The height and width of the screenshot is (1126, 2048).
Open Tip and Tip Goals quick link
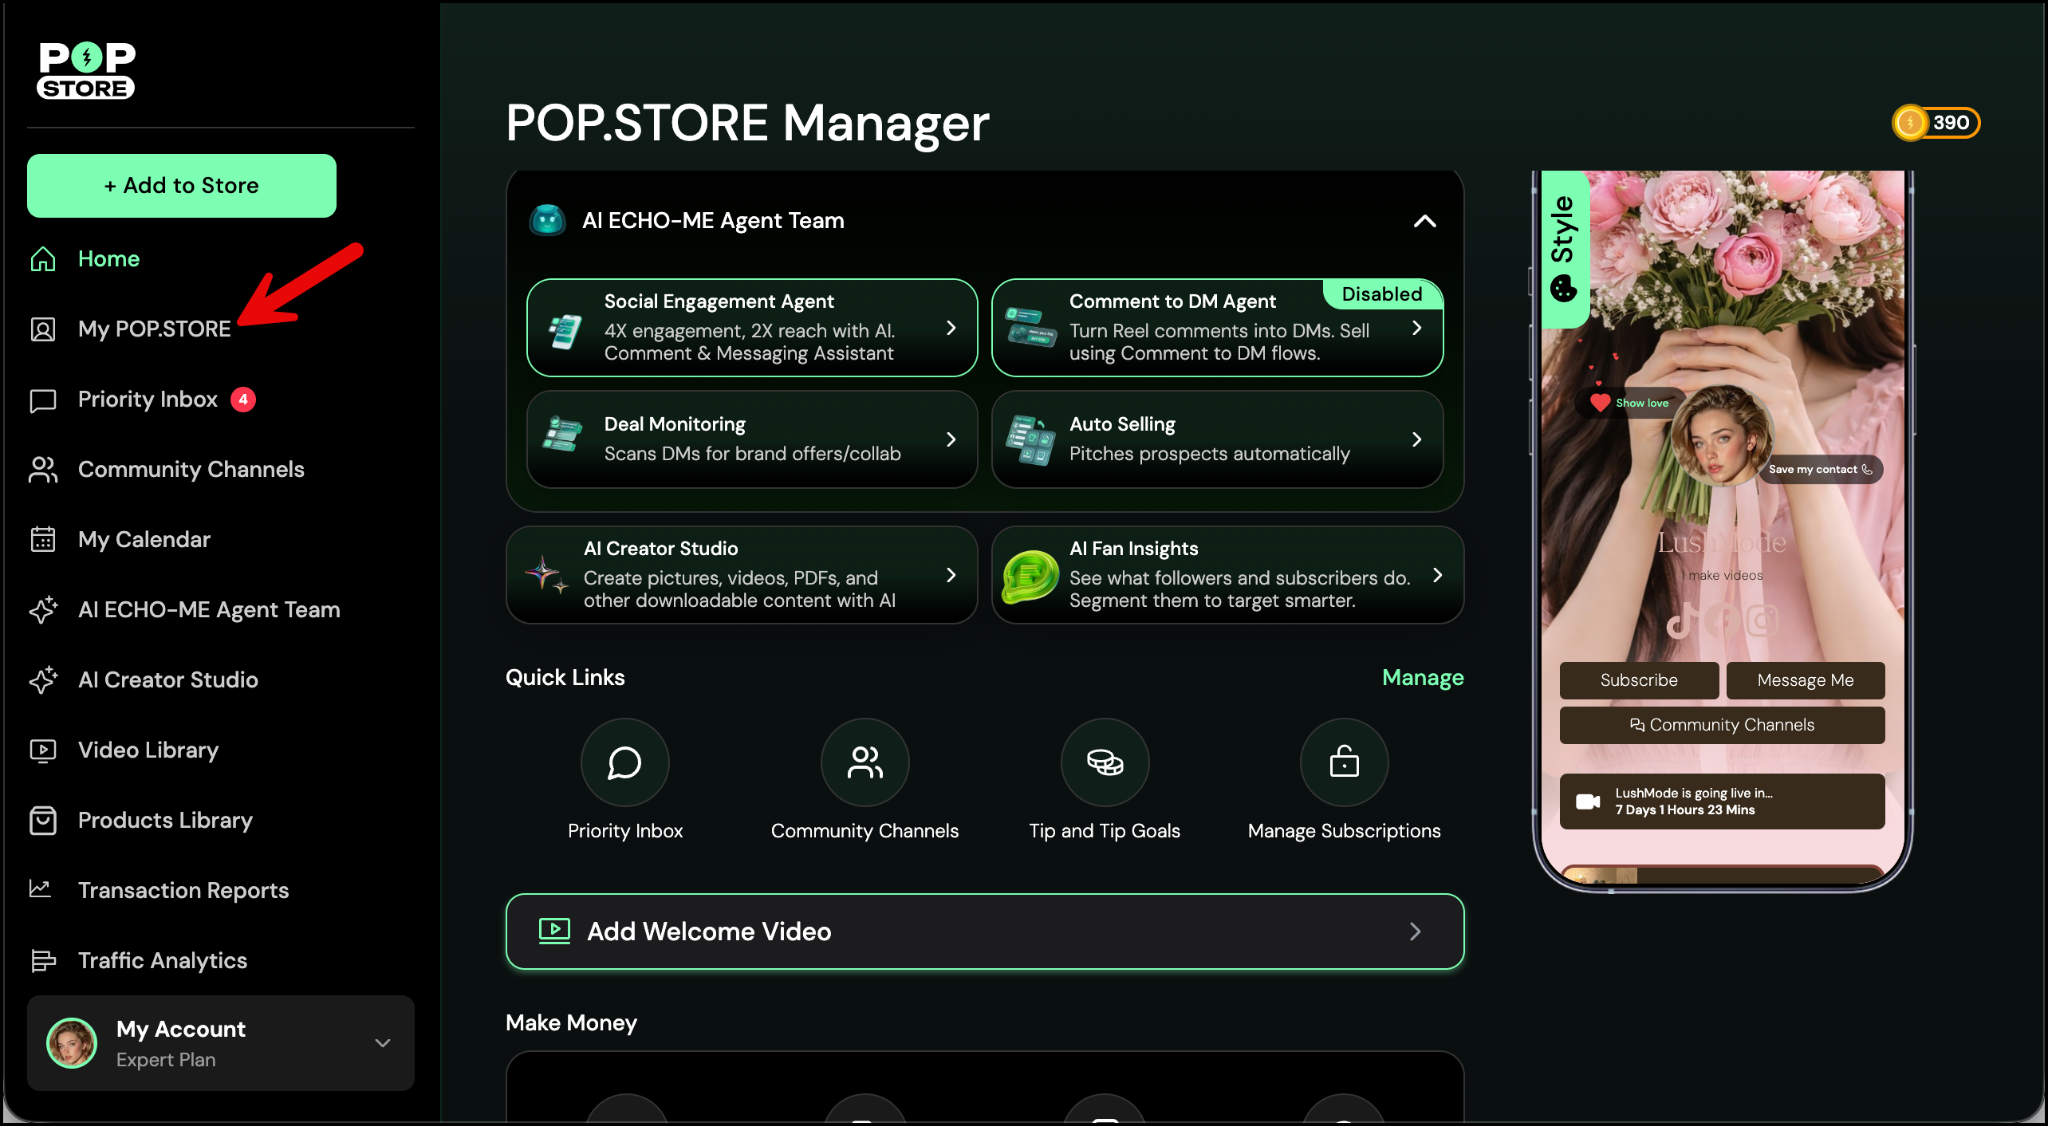1104,763
